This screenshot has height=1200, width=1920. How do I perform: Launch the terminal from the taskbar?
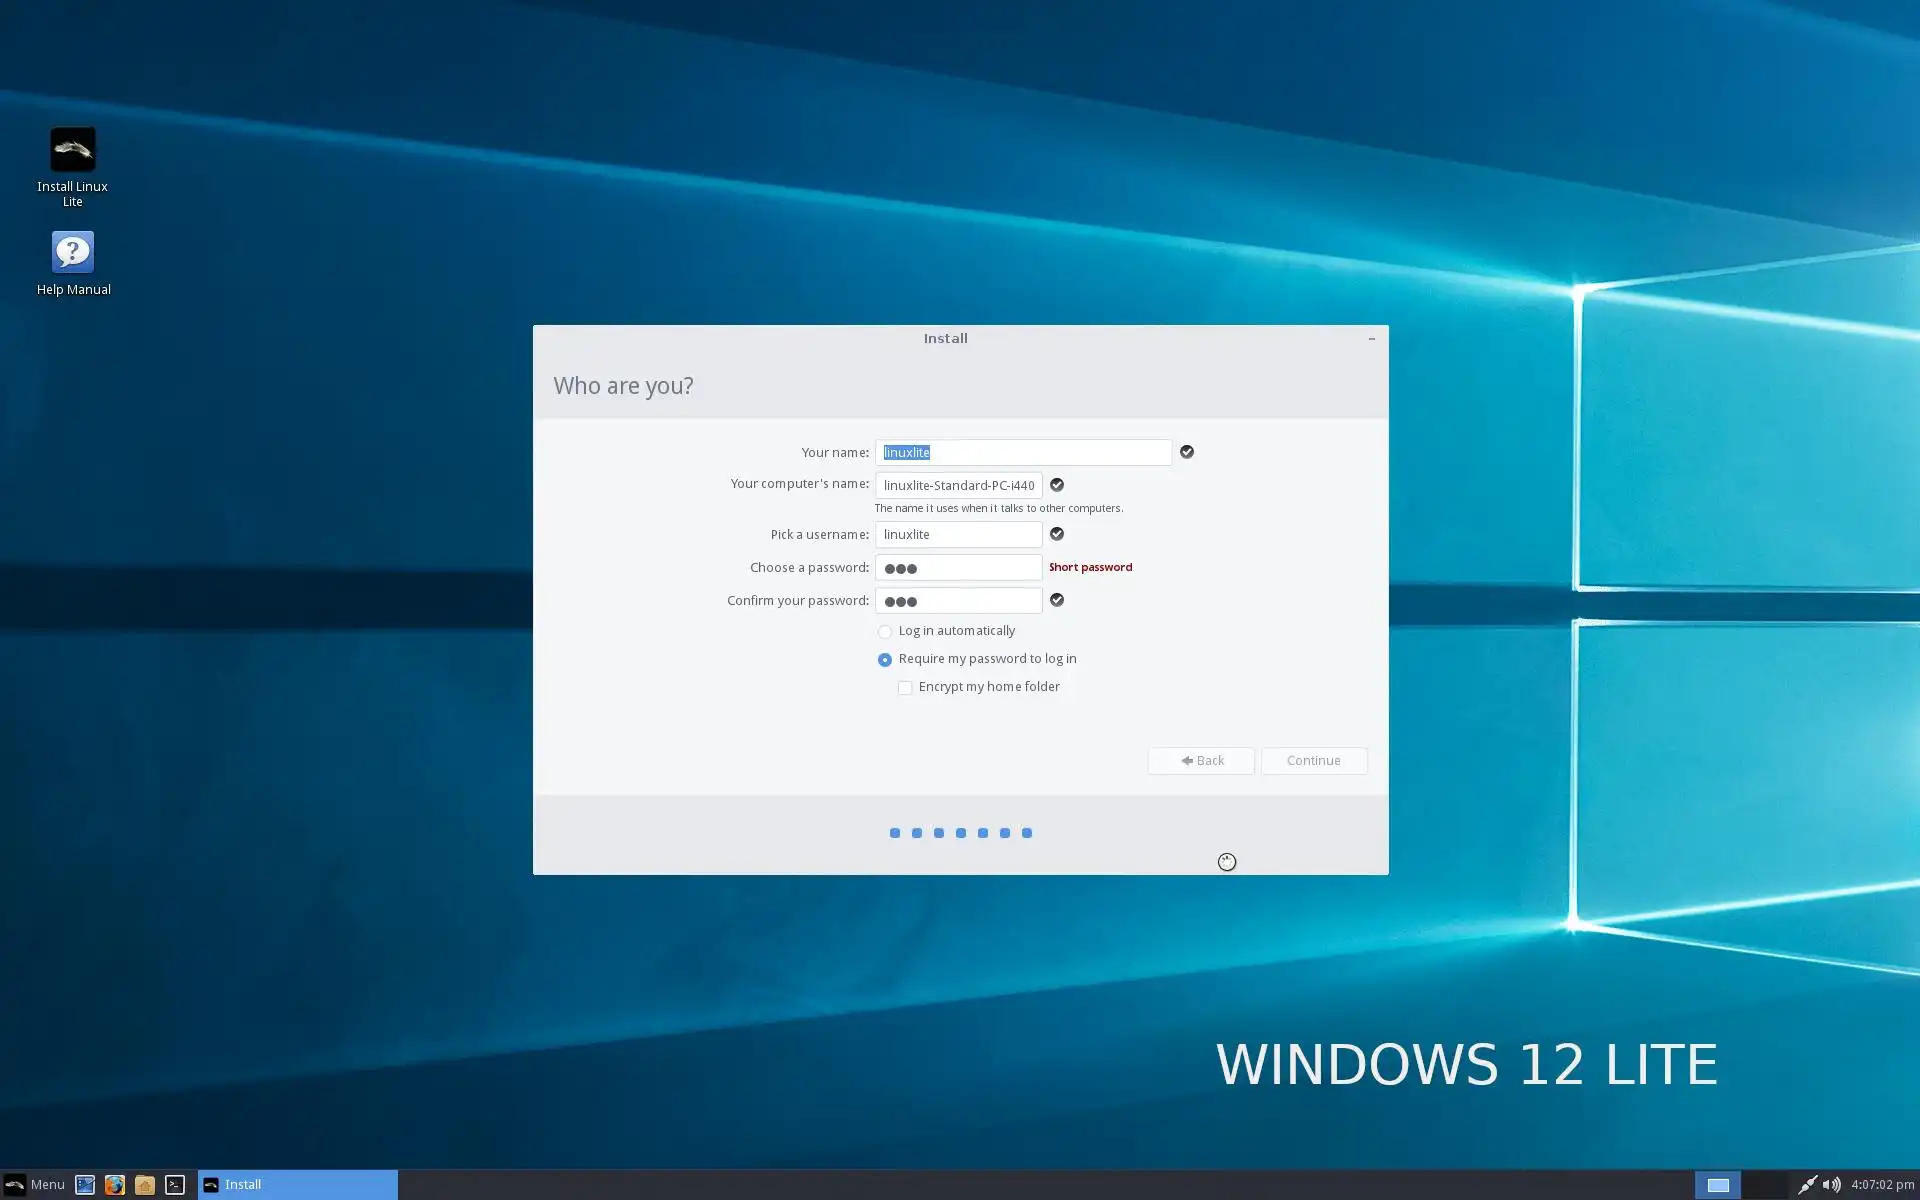tap(175, 1185)
